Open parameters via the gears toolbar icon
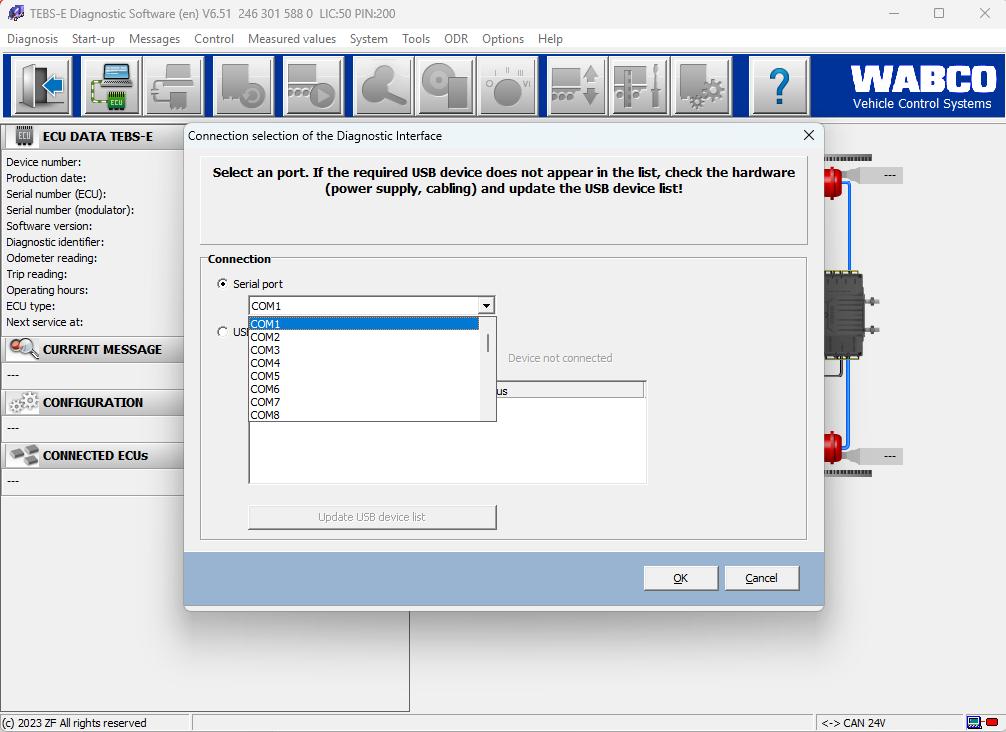 pos(701,85)
